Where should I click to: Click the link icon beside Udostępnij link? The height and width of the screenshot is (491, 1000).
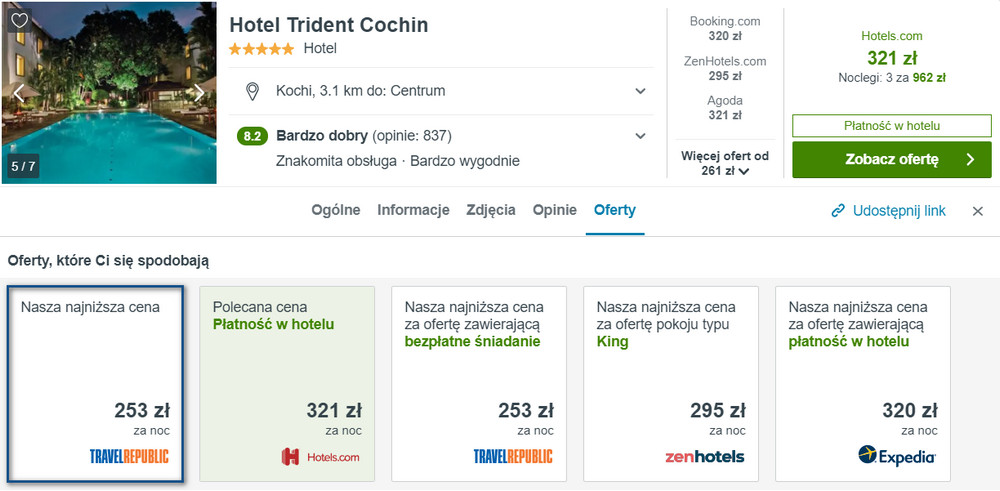pos(838,211)
